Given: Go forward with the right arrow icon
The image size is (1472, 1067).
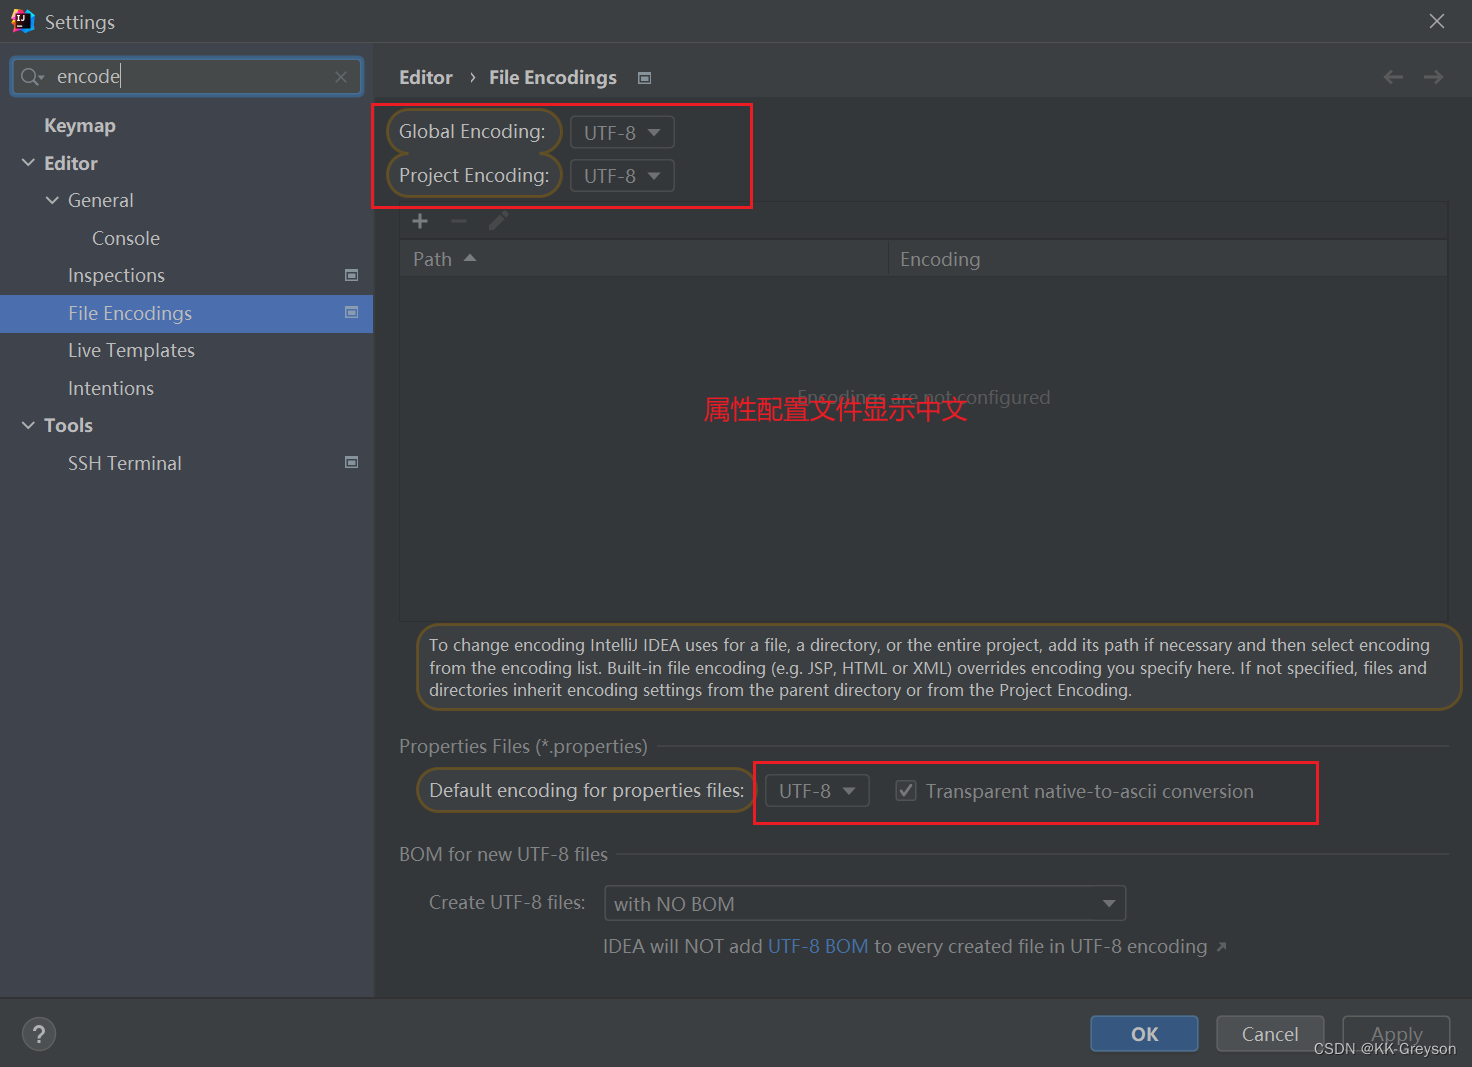Looking at the screenshot, I should point(1433,77).
